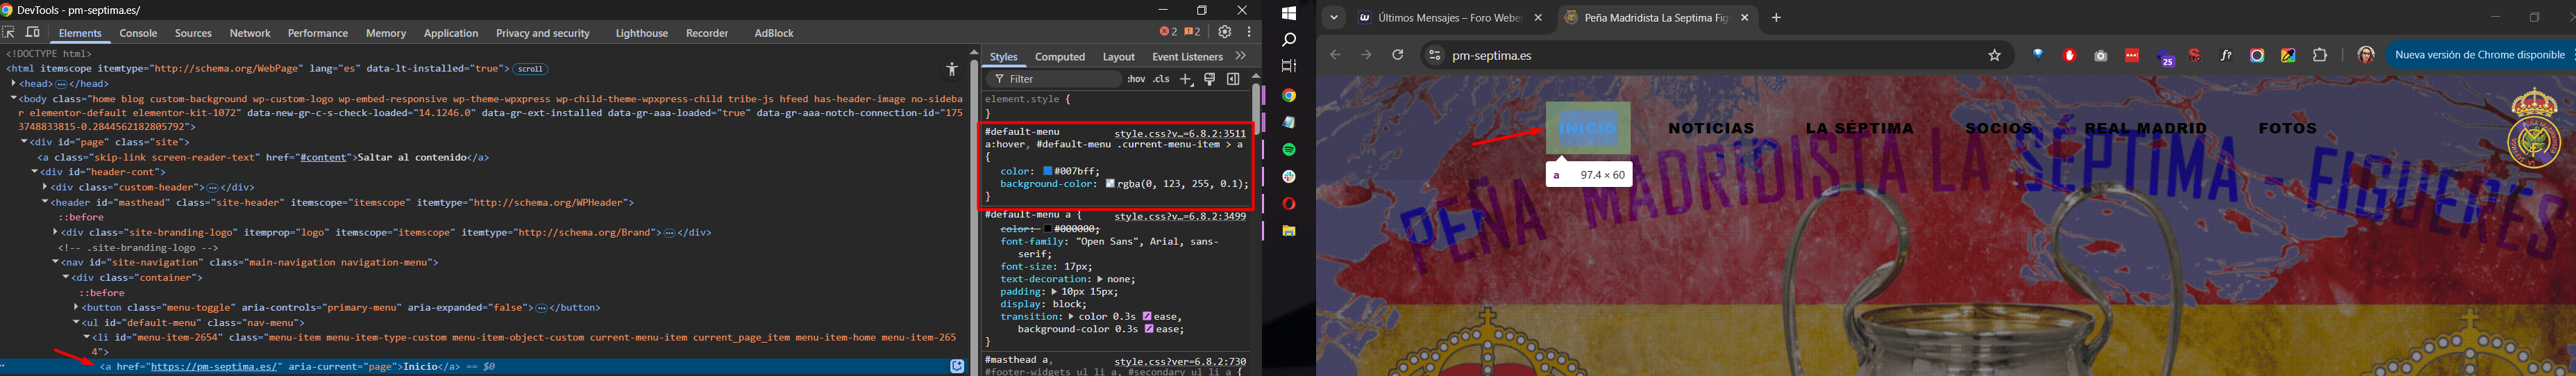Collapse the body element node
Screen dimensions: 2576x376
(13, 99)
